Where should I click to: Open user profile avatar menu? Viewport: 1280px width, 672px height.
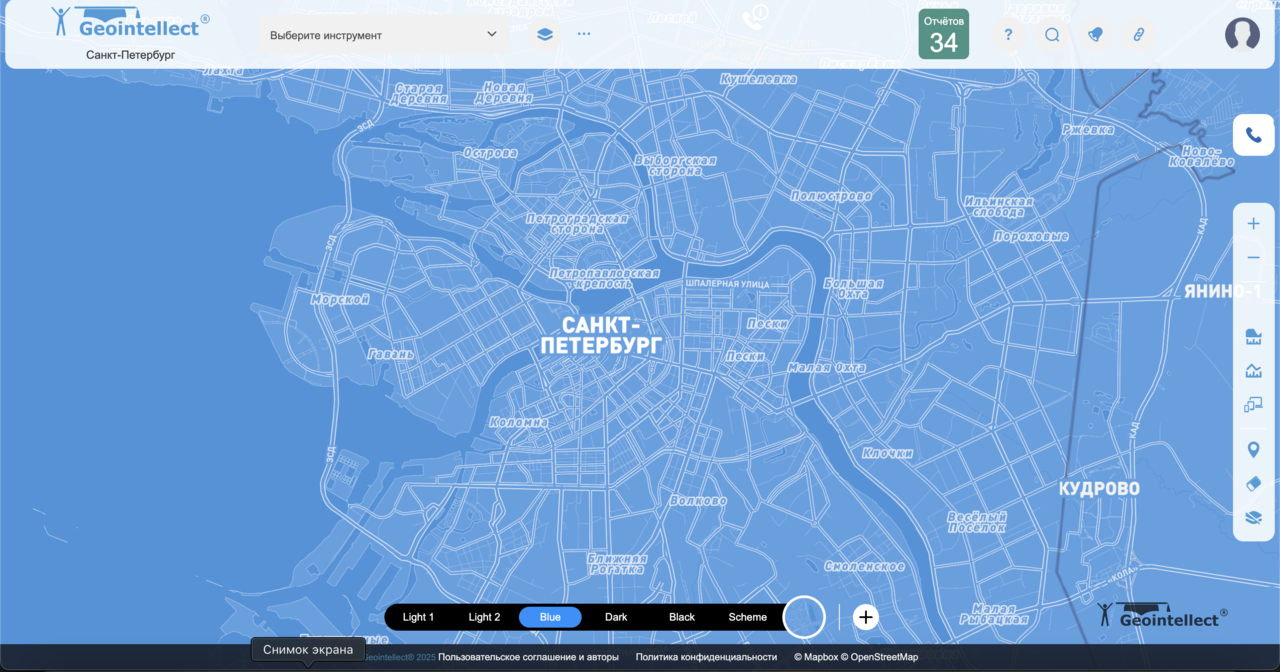tap(1242, 35)
